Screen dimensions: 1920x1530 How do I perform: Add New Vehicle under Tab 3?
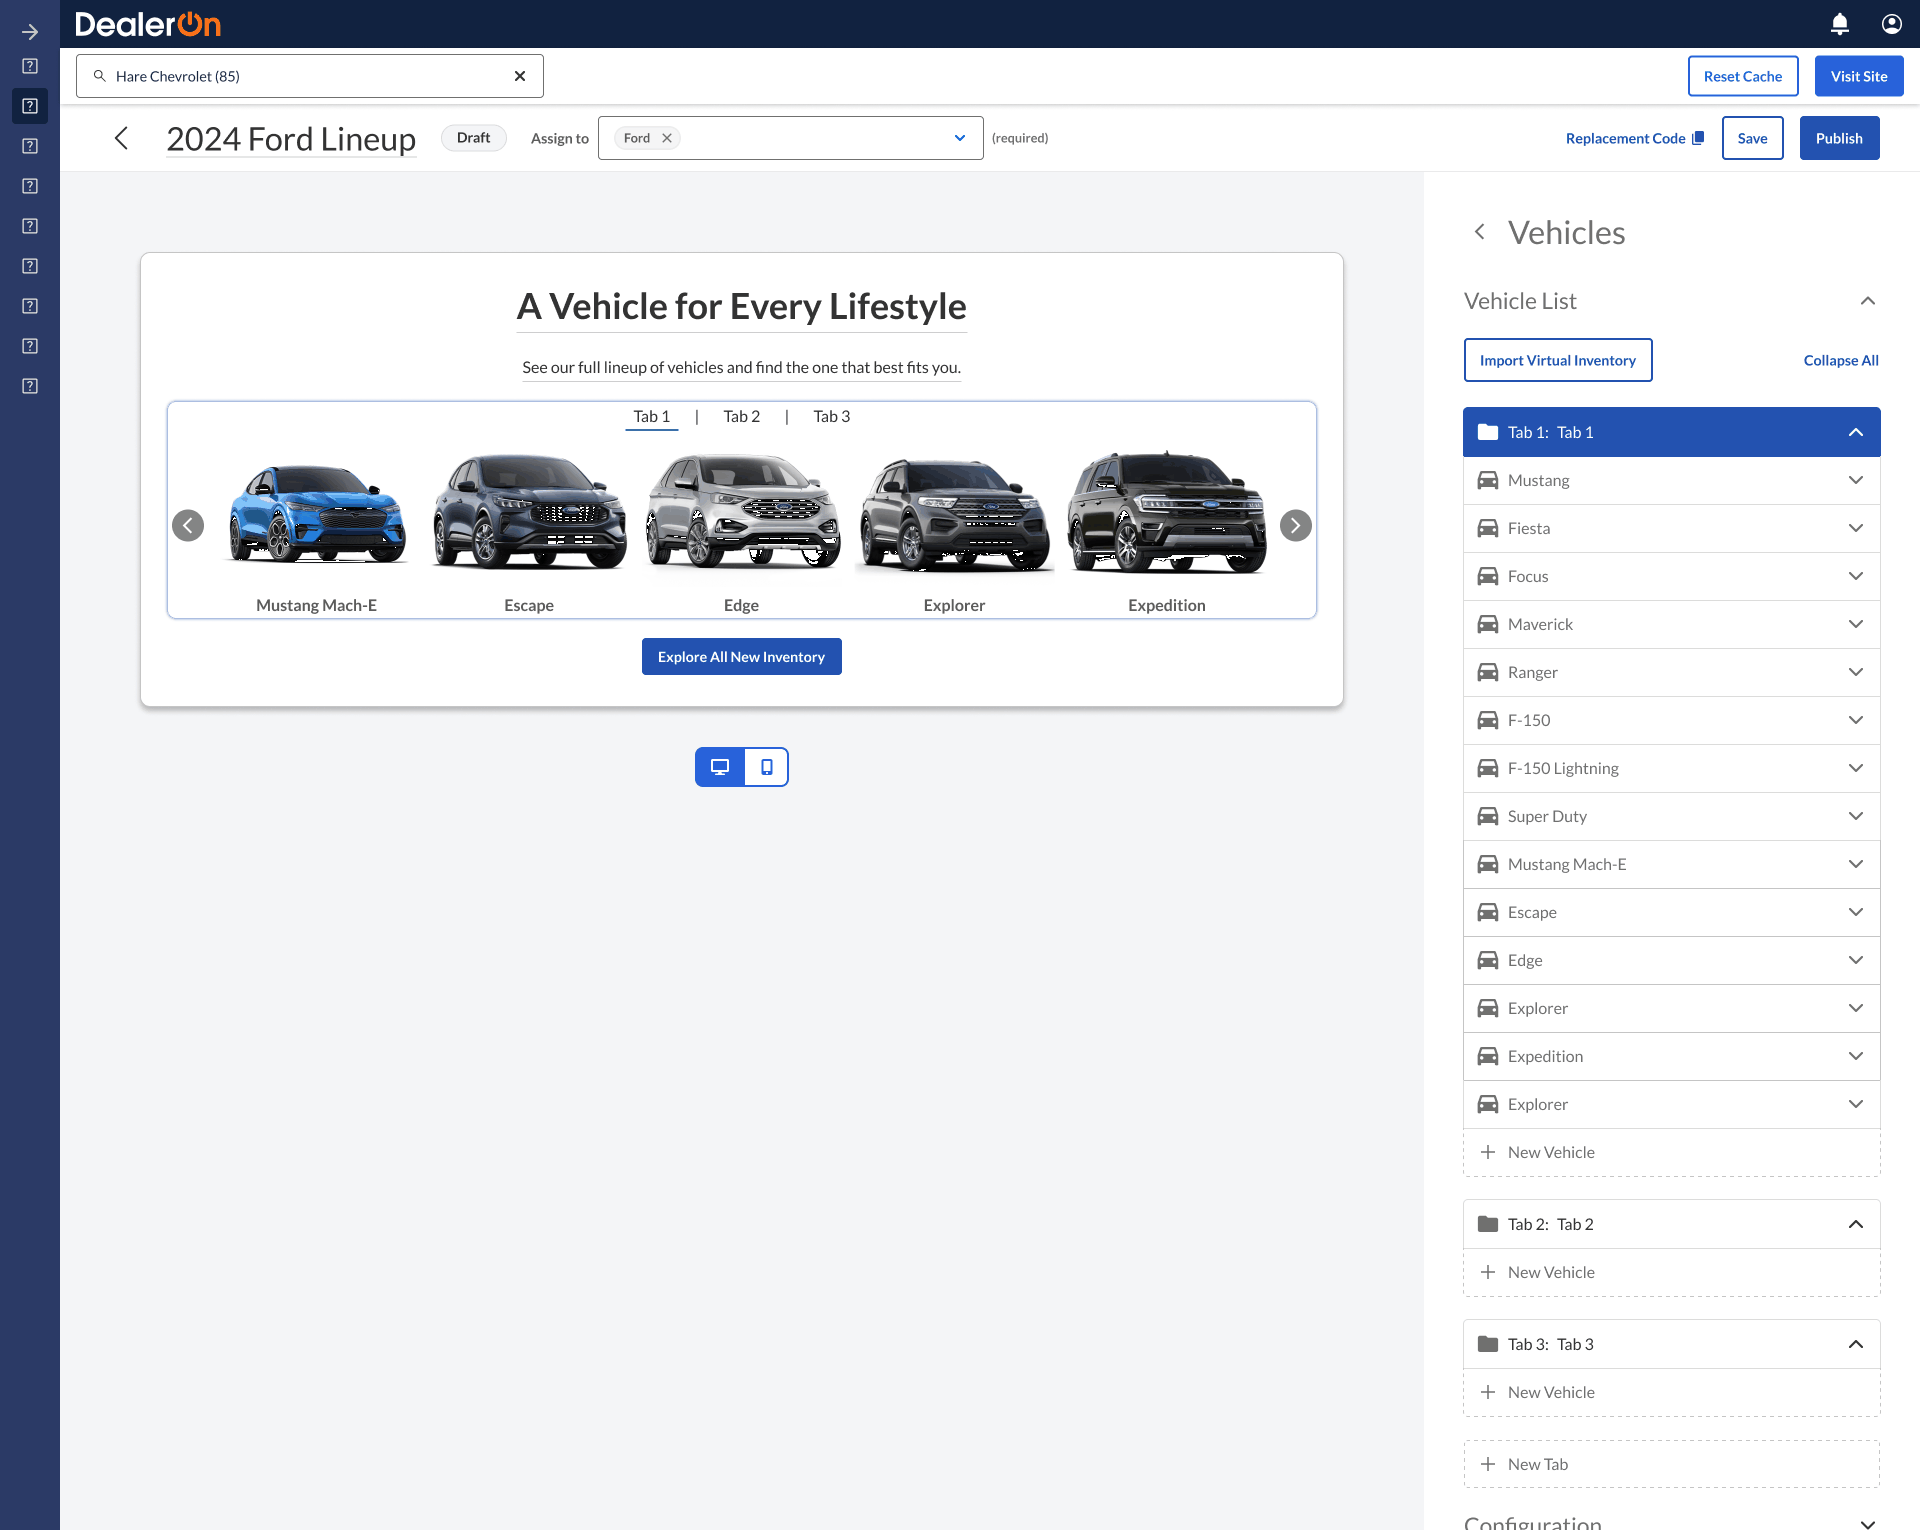1672,1392
